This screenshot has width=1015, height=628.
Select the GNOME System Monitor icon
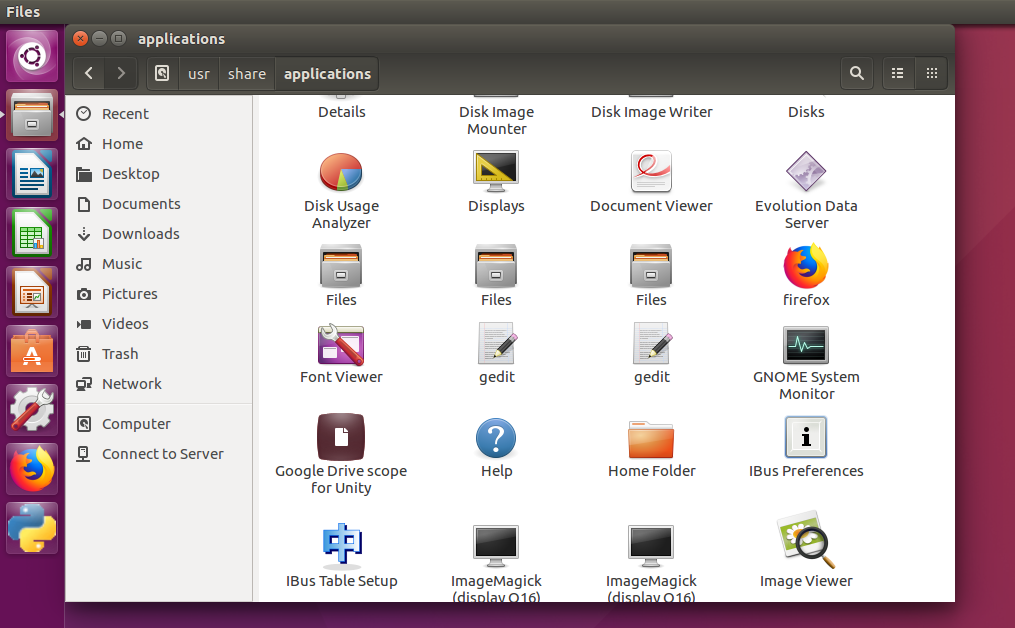pos(806,345)
